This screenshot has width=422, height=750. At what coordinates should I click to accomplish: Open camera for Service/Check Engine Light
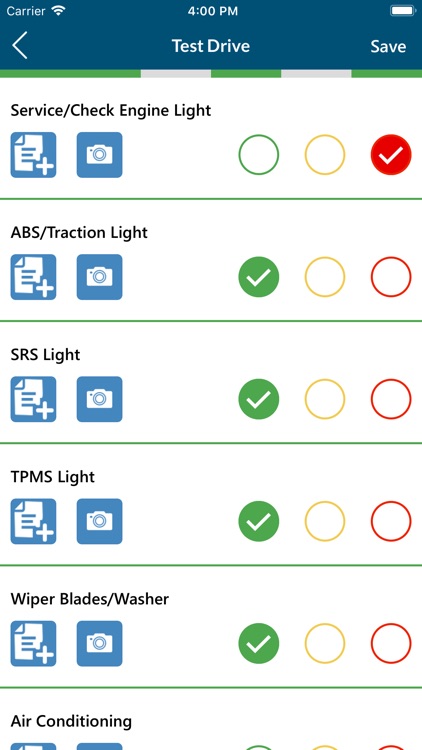100,155
